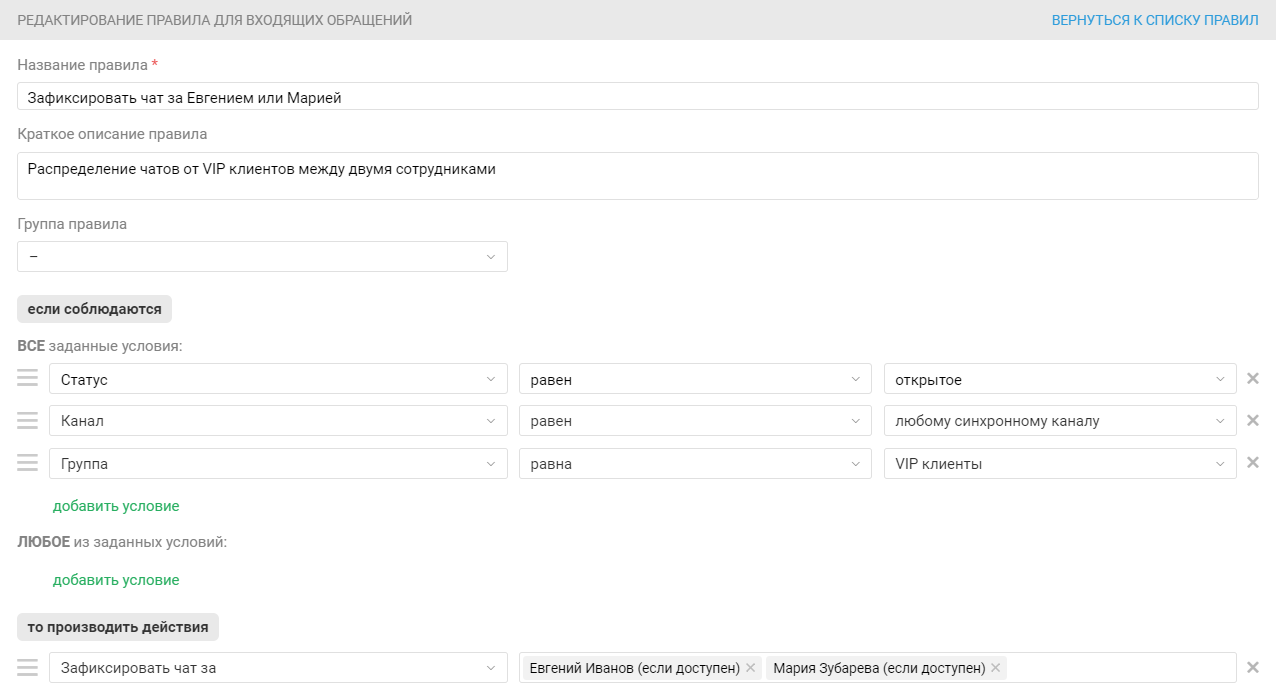Screen dimensions: 1276x700
Task: Open the Группа правила dropdown
Action: (x=262, y=257)
